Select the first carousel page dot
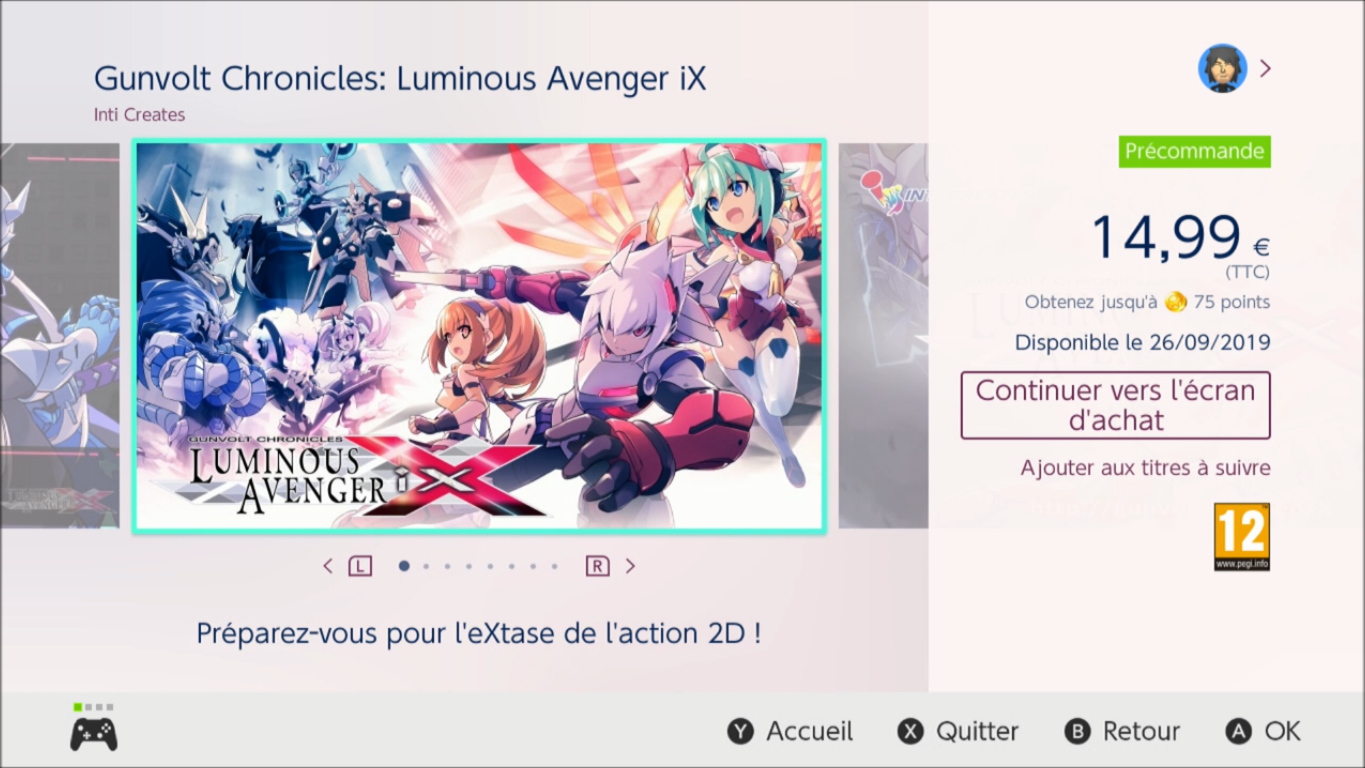This screenshot has height=768, width=1365. pyautogui.click(x=404, y=566)
